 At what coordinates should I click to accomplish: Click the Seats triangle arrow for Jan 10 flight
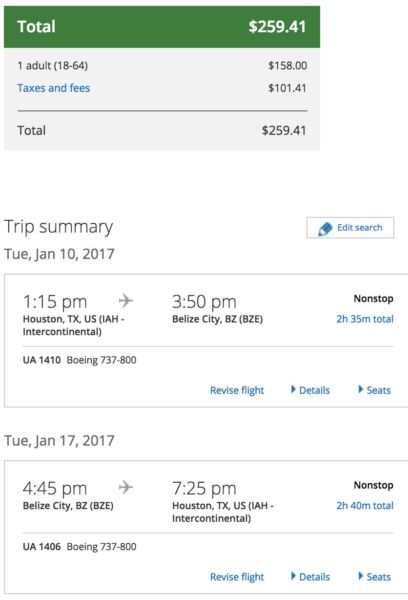tap(361, 390)
